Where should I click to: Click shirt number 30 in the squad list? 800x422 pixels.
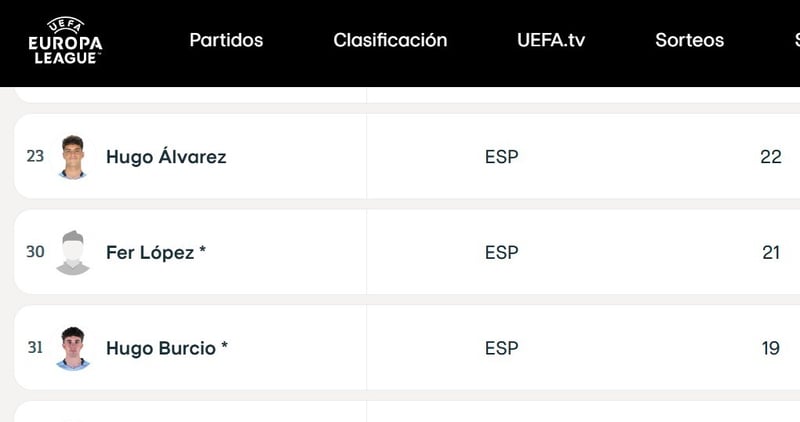35,253
